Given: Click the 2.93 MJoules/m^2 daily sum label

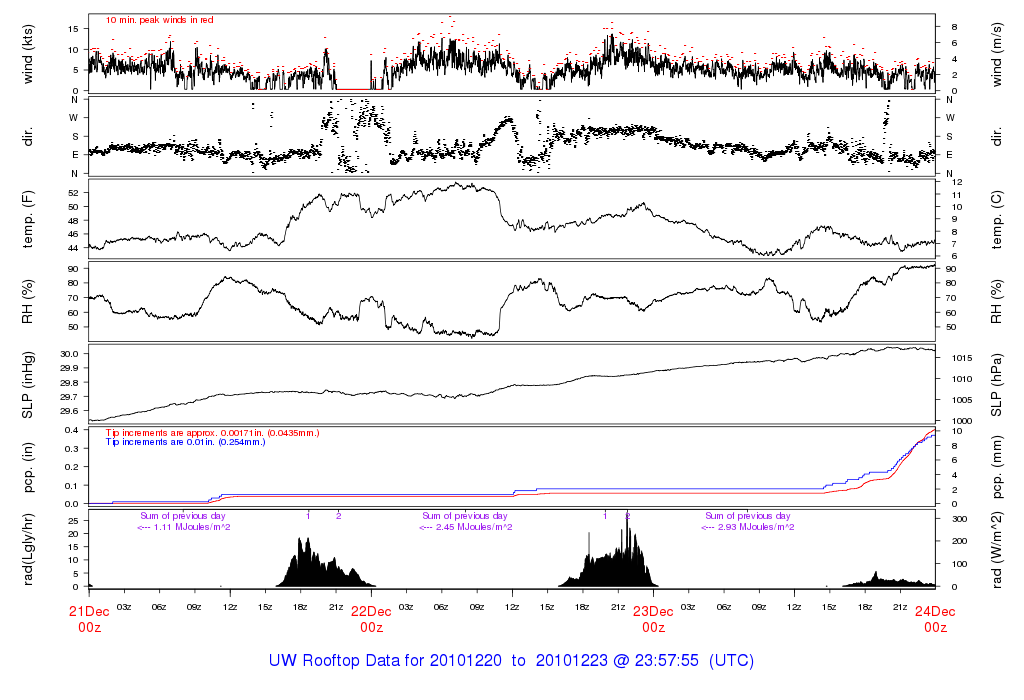Looking at the screenshot, I should point(749,527).
